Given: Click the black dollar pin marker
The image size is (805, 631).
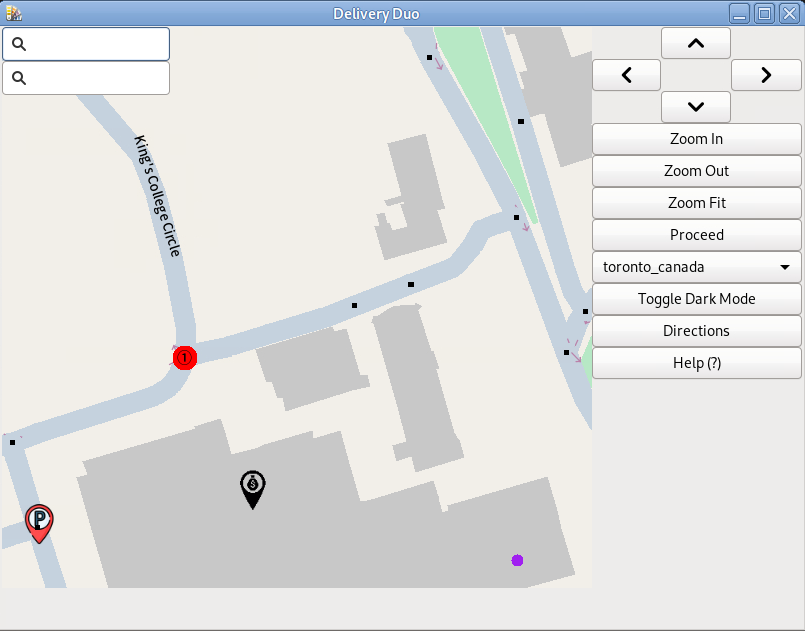Looking at the screenshot, I should (253, 487).
